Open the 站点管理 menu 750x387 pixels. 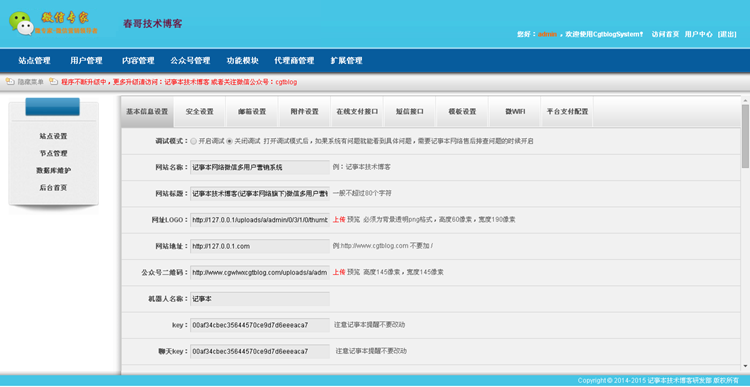pos(34,61)
